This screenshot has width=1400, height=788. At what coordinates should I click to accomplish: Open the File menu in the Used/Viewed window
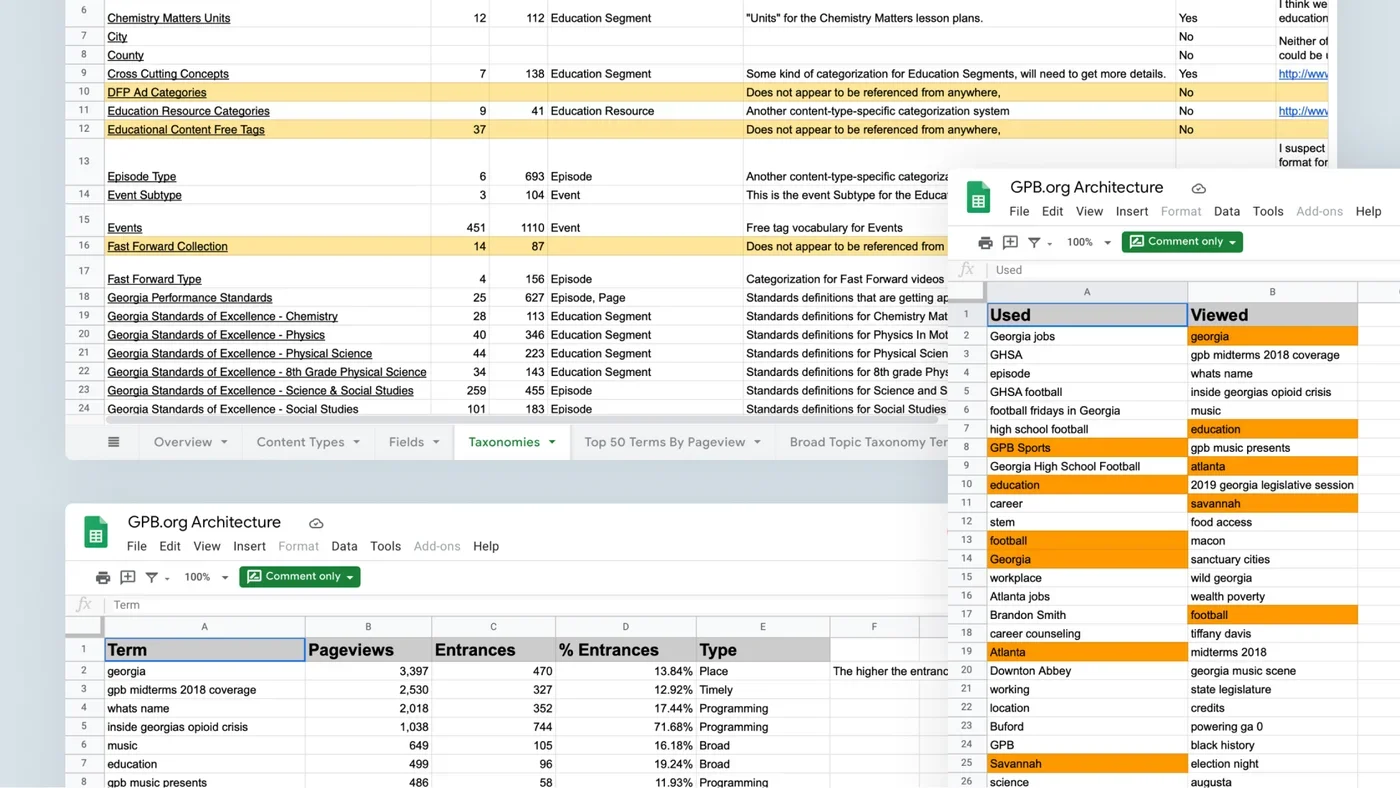(1019, 211)
